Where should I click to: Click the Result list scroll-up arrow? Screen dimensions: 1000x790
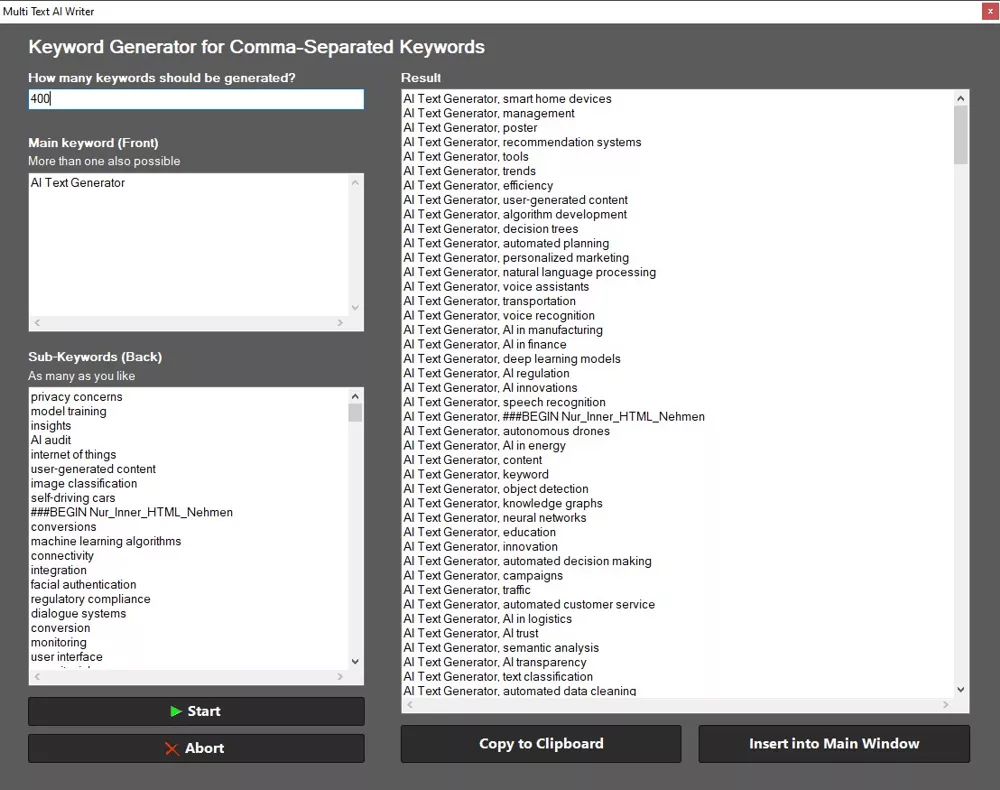click(x=960, y=98)
